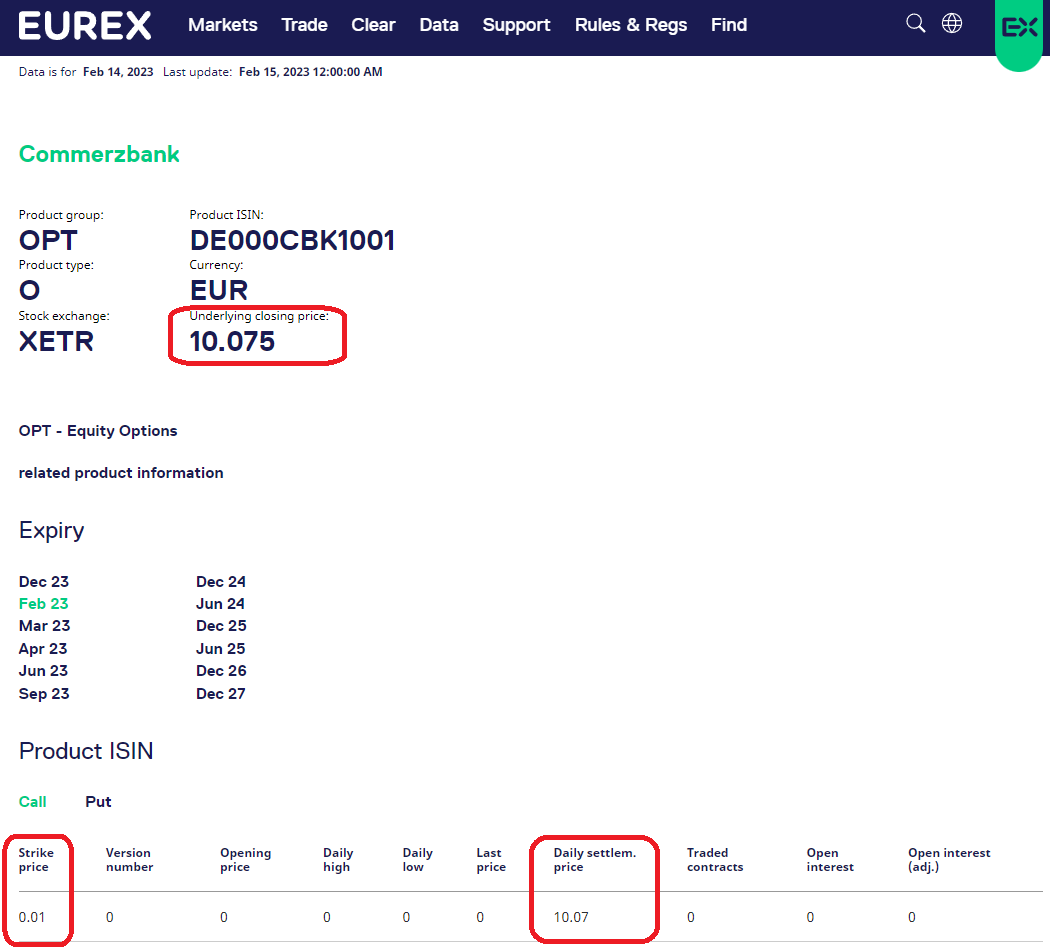Open the search magnifier icon
This screenshot has height=951, width=1050.
tap(915, 23)
